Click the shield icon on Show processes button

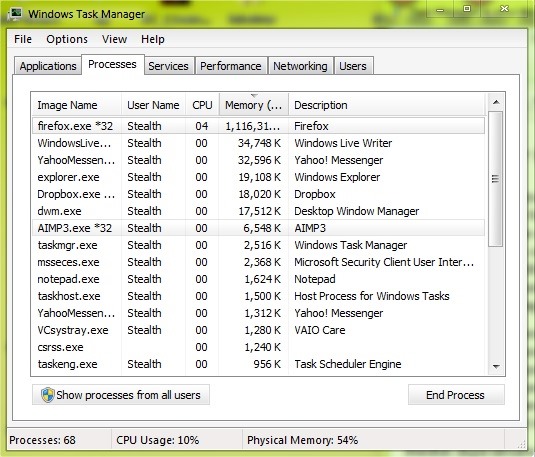point(47,395)
